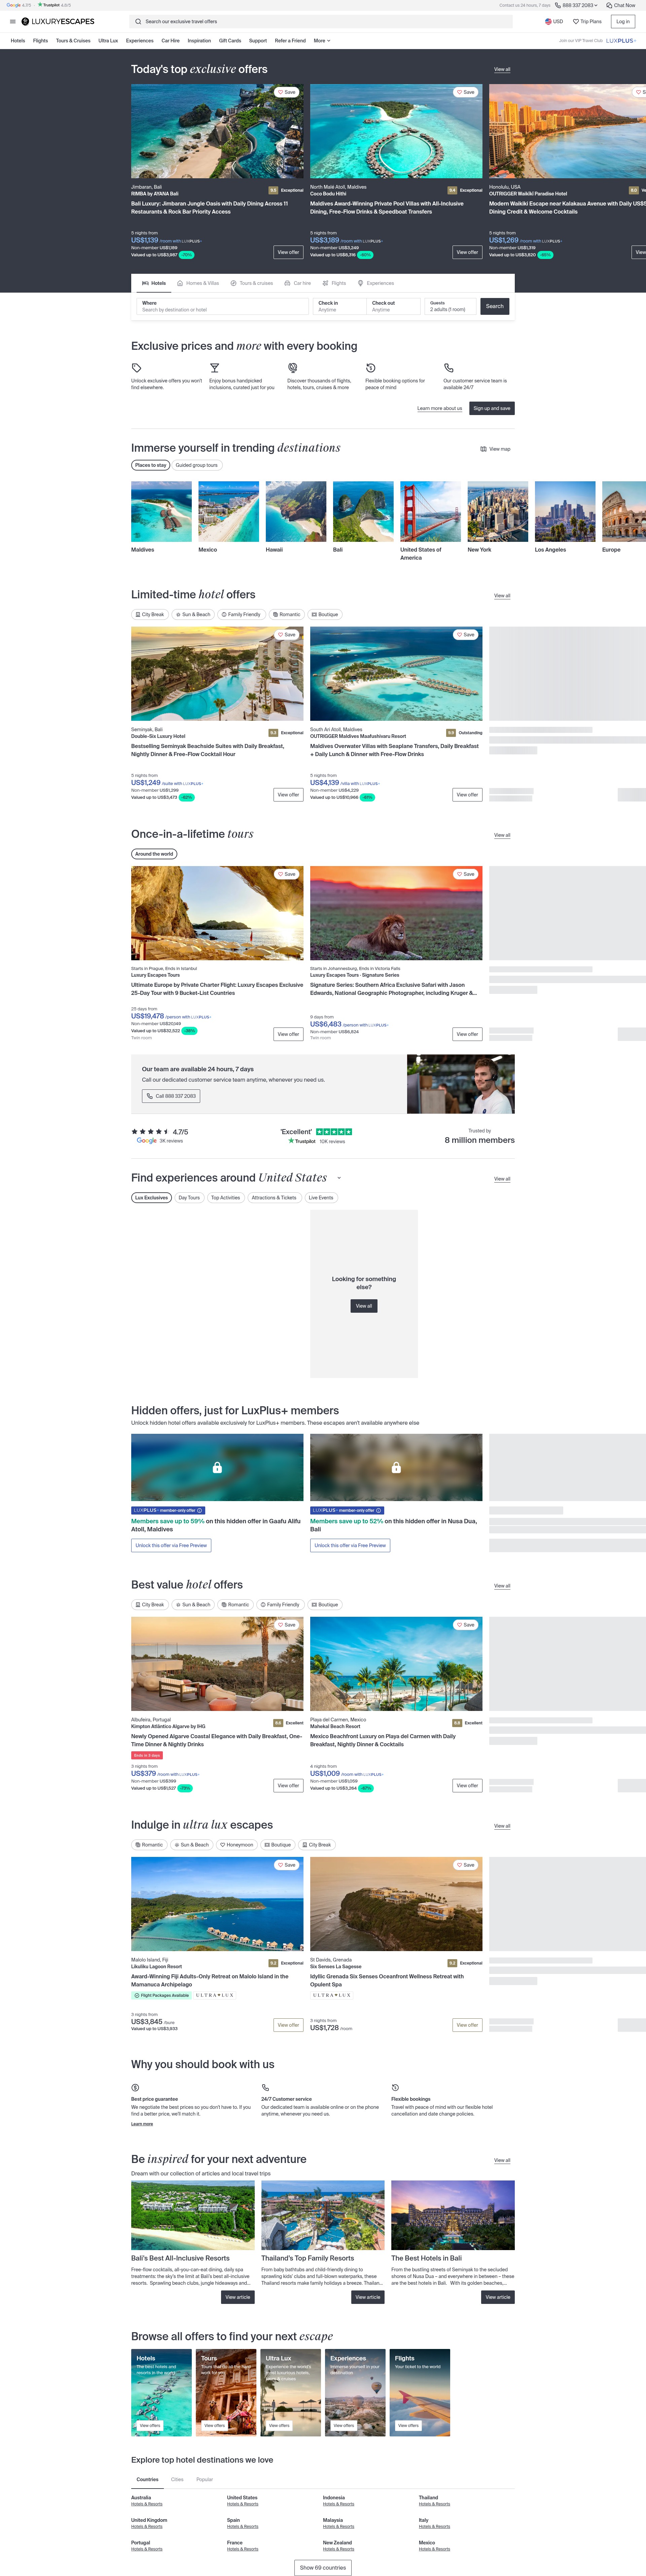Image resolution: width=646 pixels, height=2576 pixels.
Task: Expand the United States location chevron
Action: click(x=339, y=1178)
